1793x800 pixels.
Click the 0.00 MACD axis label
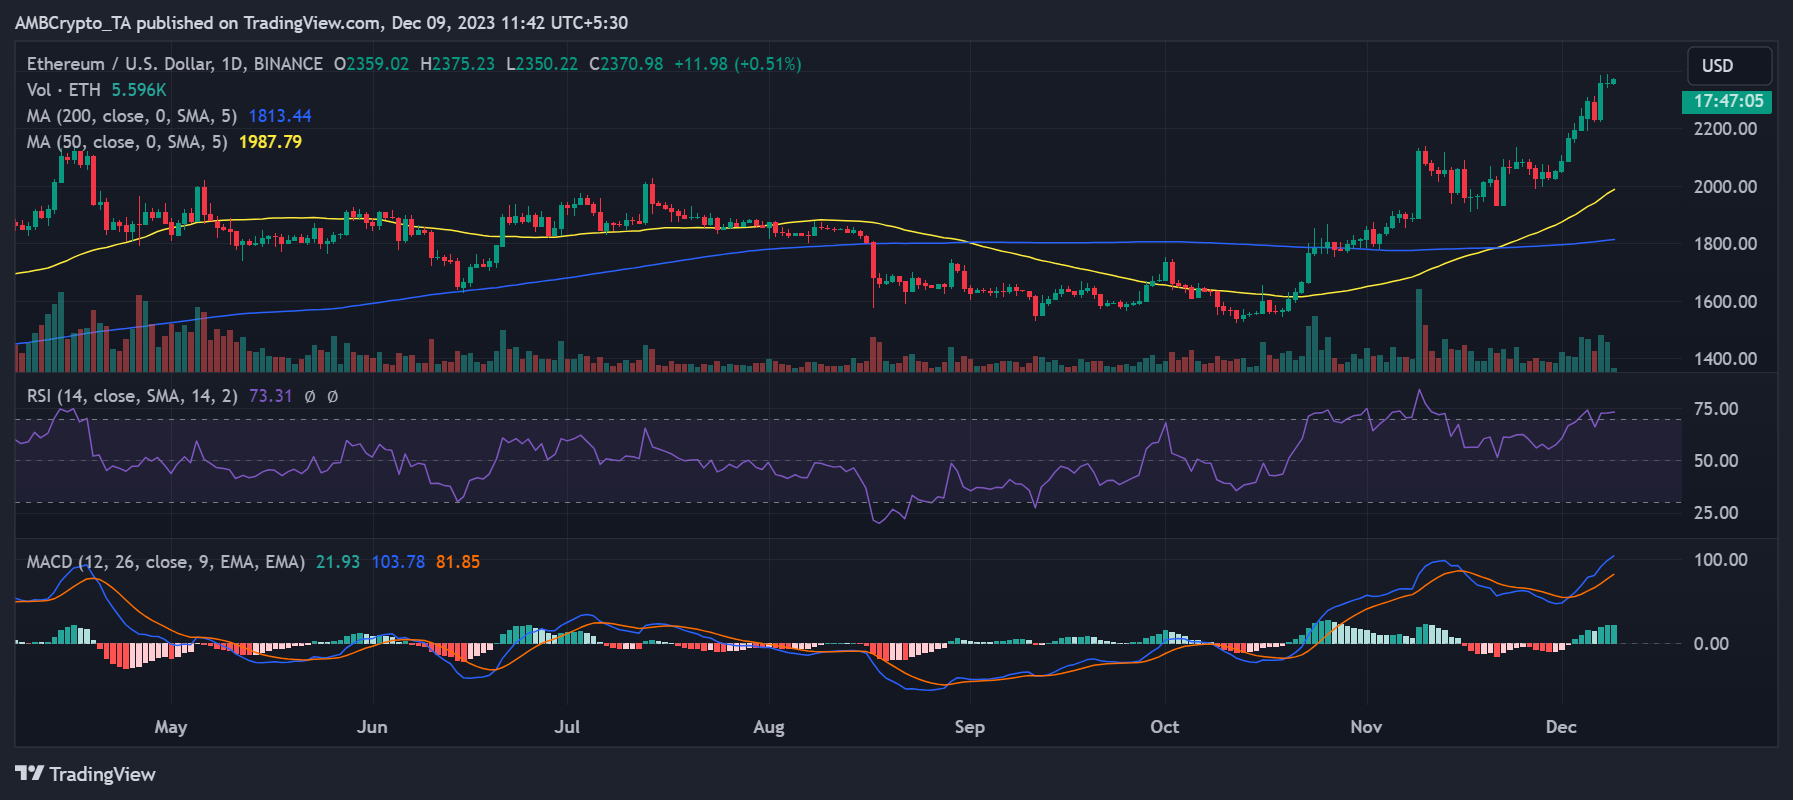[x=1711, y=644]
